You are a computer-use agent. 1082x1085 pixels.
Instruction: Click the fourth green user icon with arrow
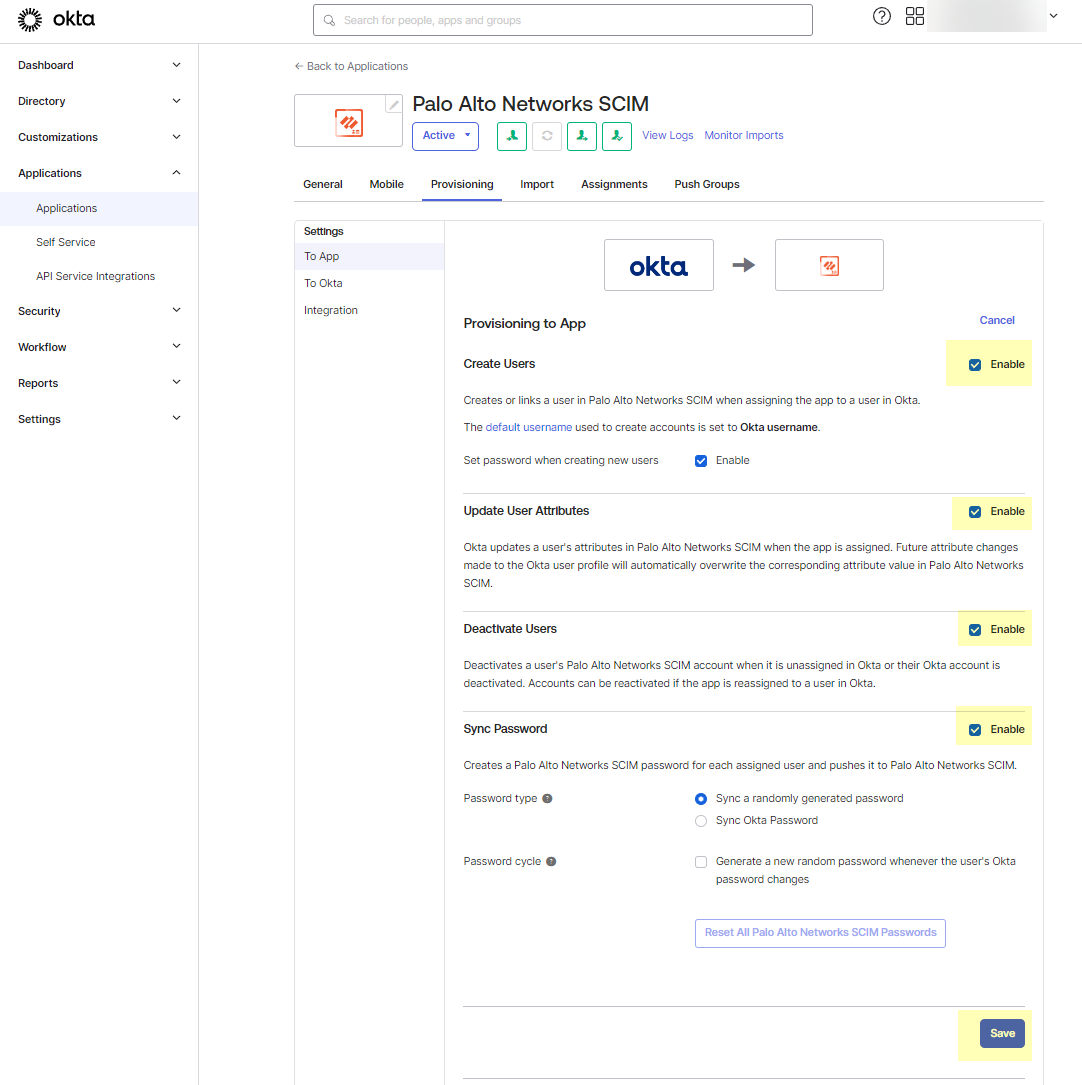616,136
